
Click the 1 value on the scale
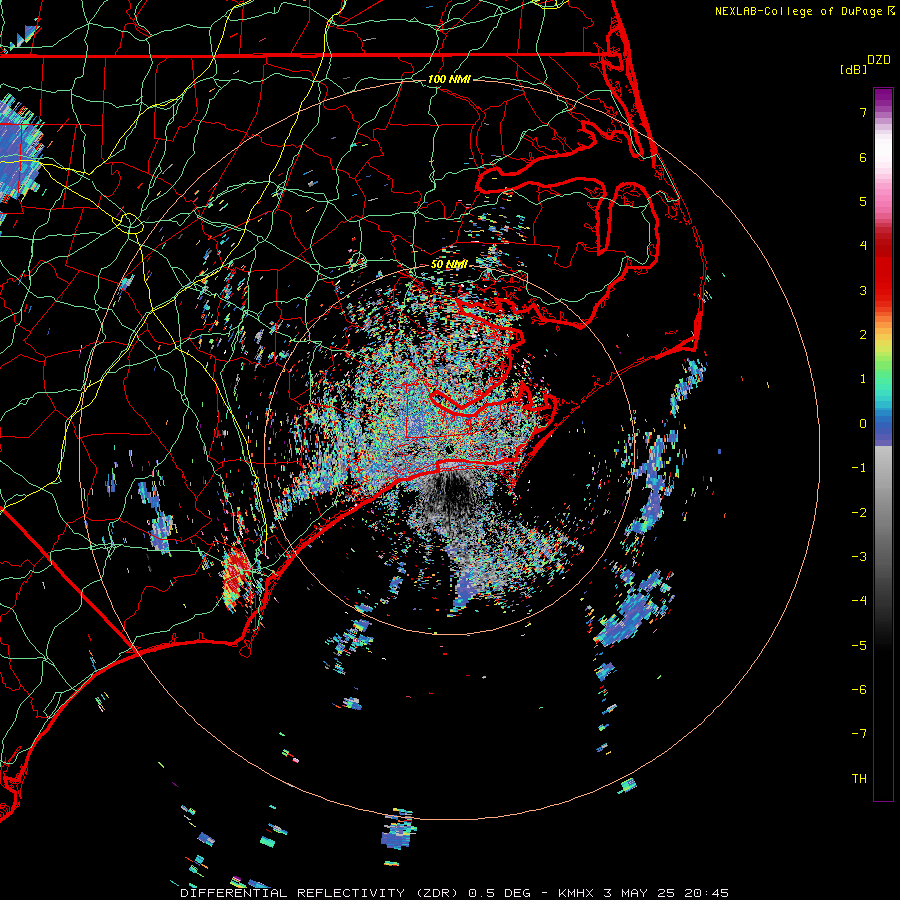[863, 379]
